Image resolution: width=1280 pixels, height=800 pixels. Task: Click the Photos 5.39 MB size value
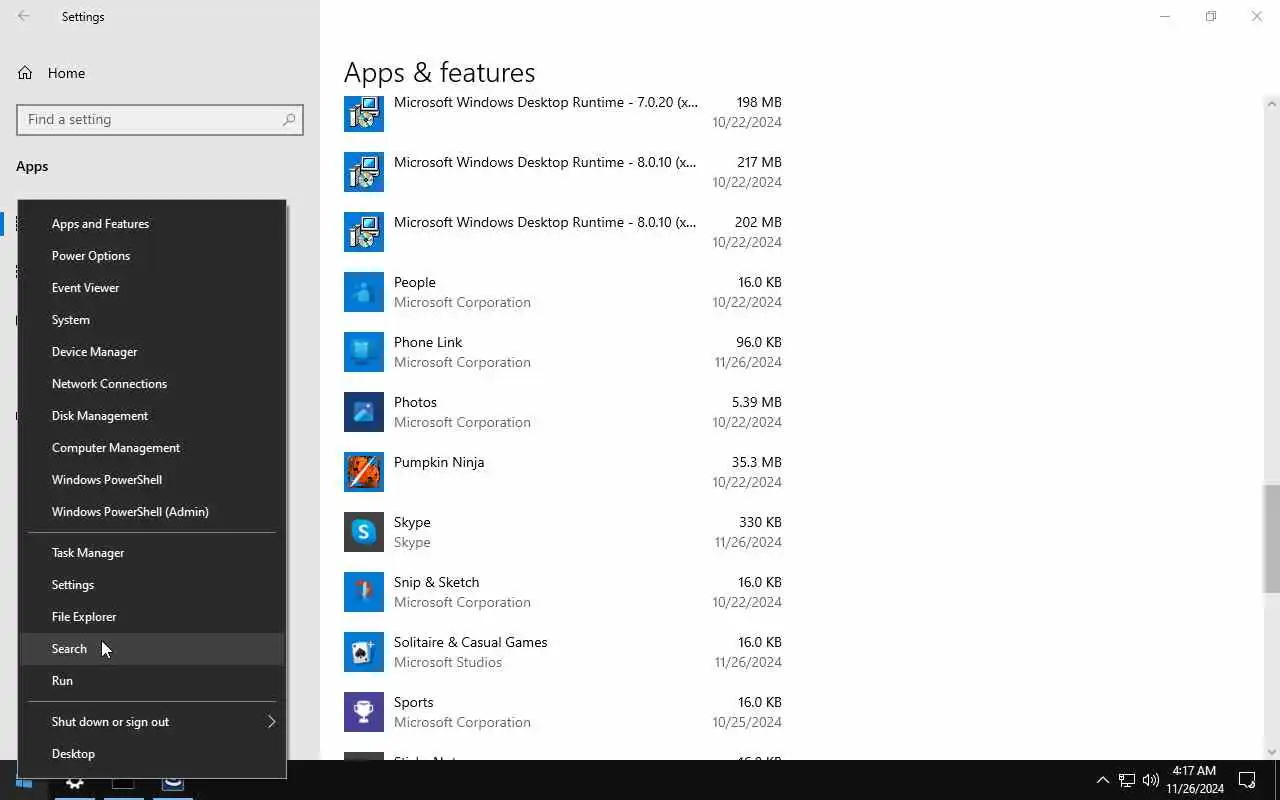point(757,402)
